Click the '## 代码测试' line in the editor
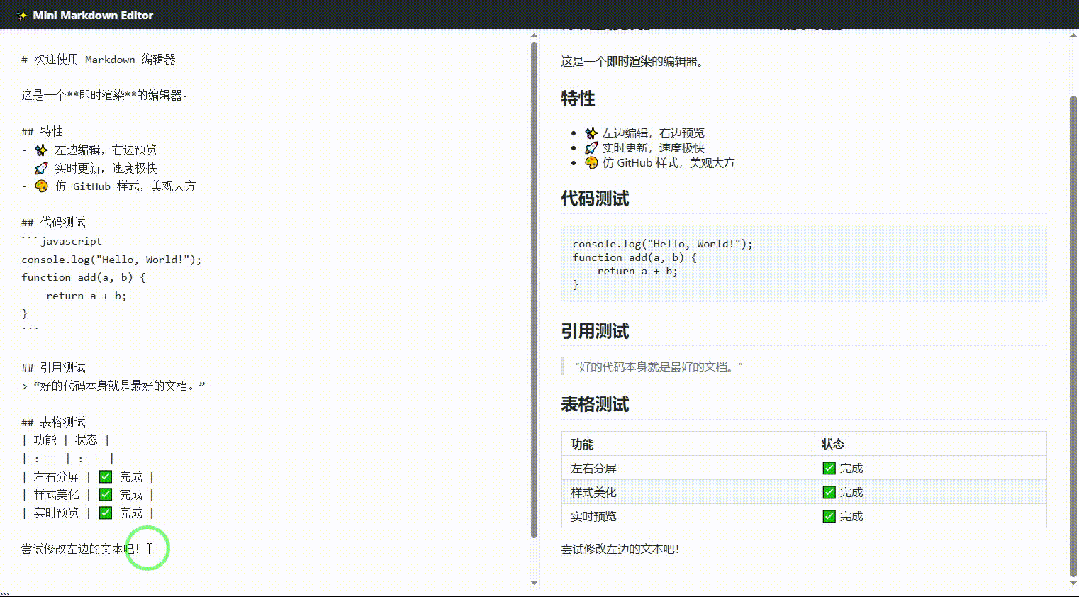Screen dimensions: 1079x597 pos(54,222)
